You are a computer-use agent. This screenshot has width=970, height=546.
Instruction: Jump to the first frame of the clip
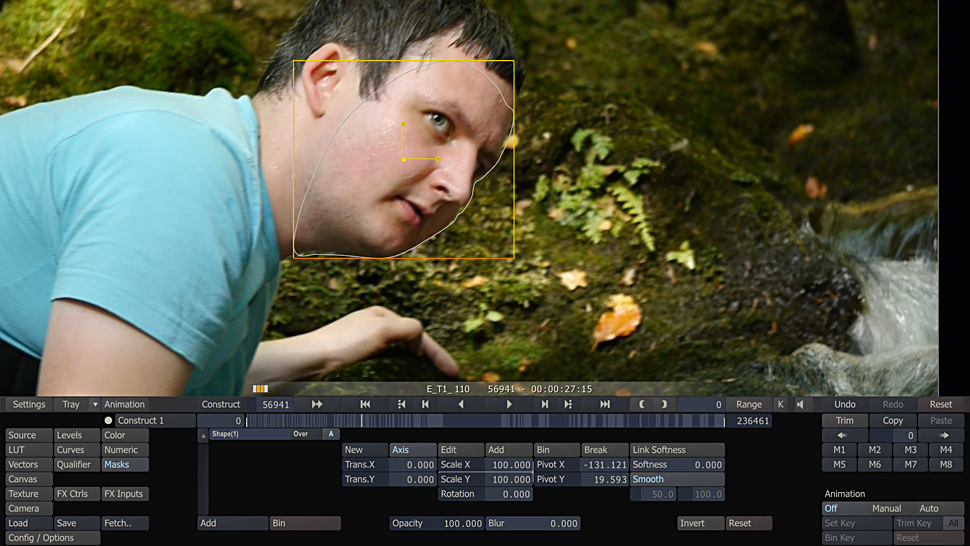click(x=365, y=404)
